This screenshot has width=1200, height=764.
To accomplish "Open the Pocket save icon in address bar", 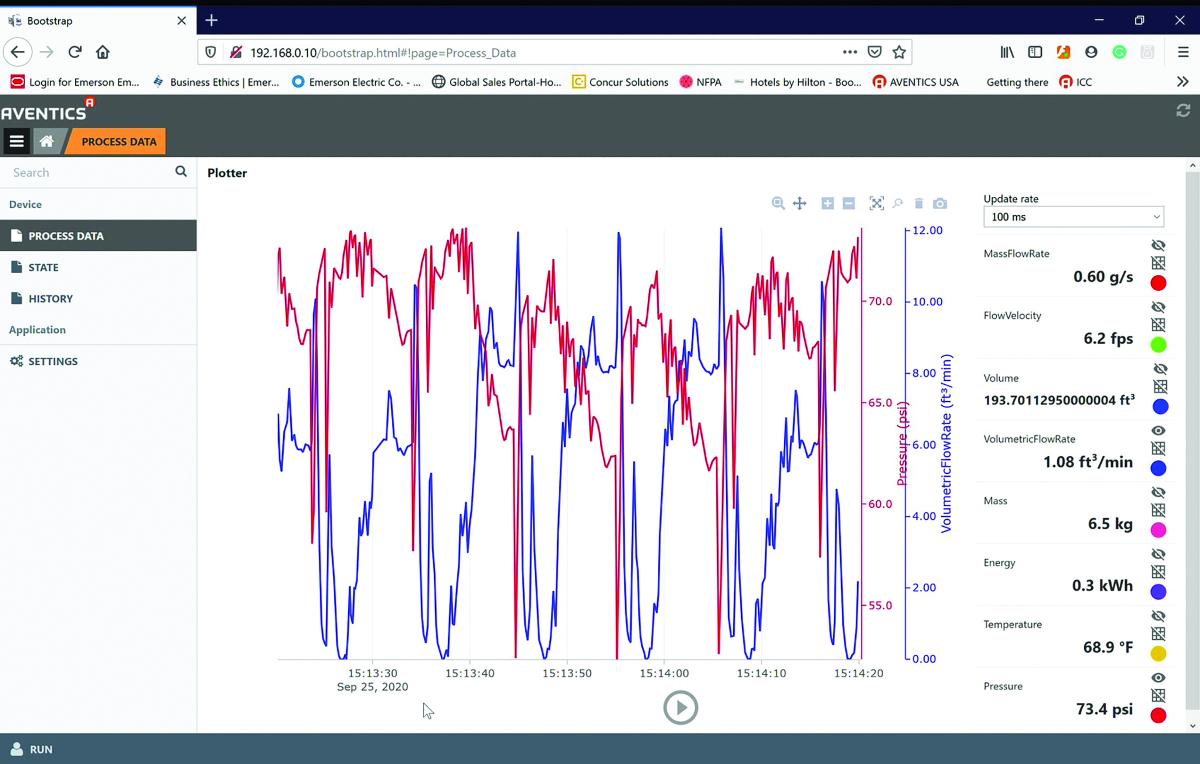I will pyautogui.click(x=875, y=52).
